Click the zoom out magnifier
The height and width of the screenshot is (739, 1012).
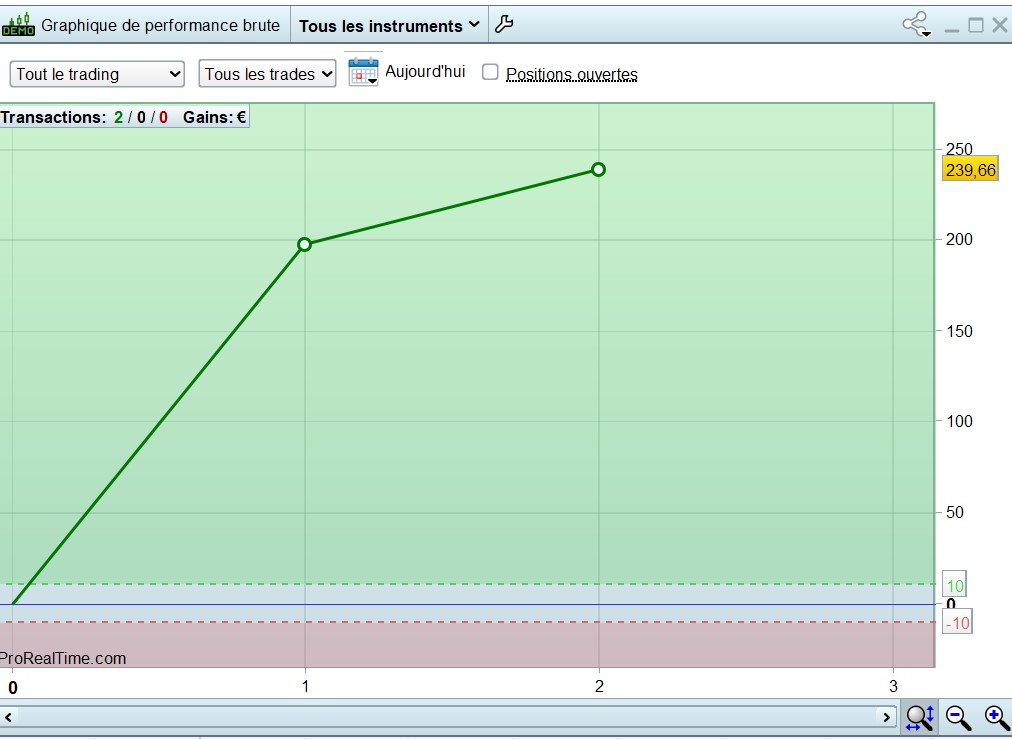tap(958, 717)
